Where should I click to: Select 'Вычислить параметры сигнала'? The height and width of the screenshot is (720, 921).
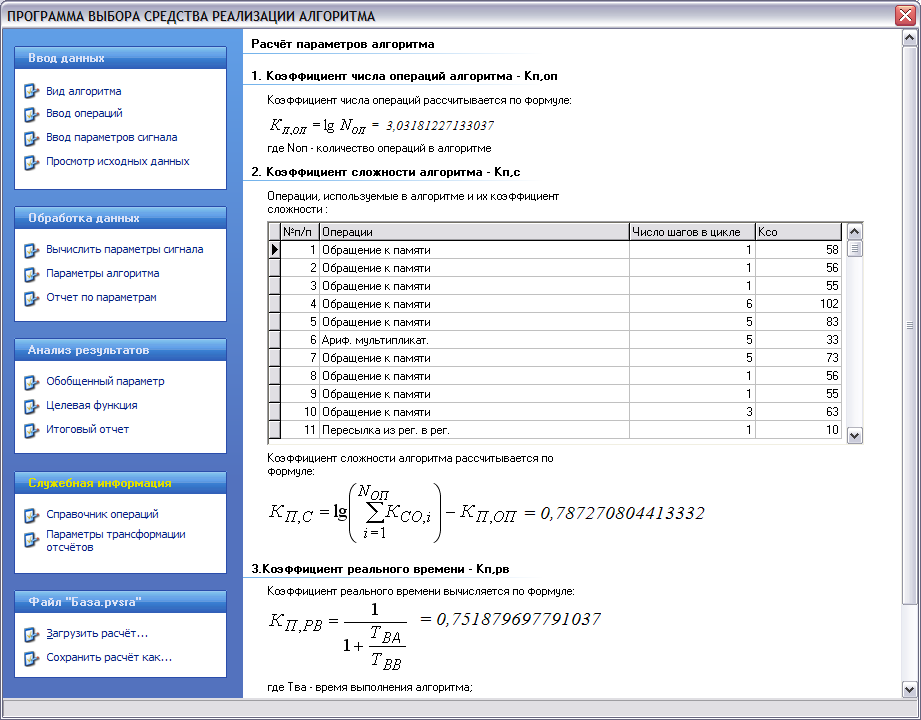coord(125,249)
